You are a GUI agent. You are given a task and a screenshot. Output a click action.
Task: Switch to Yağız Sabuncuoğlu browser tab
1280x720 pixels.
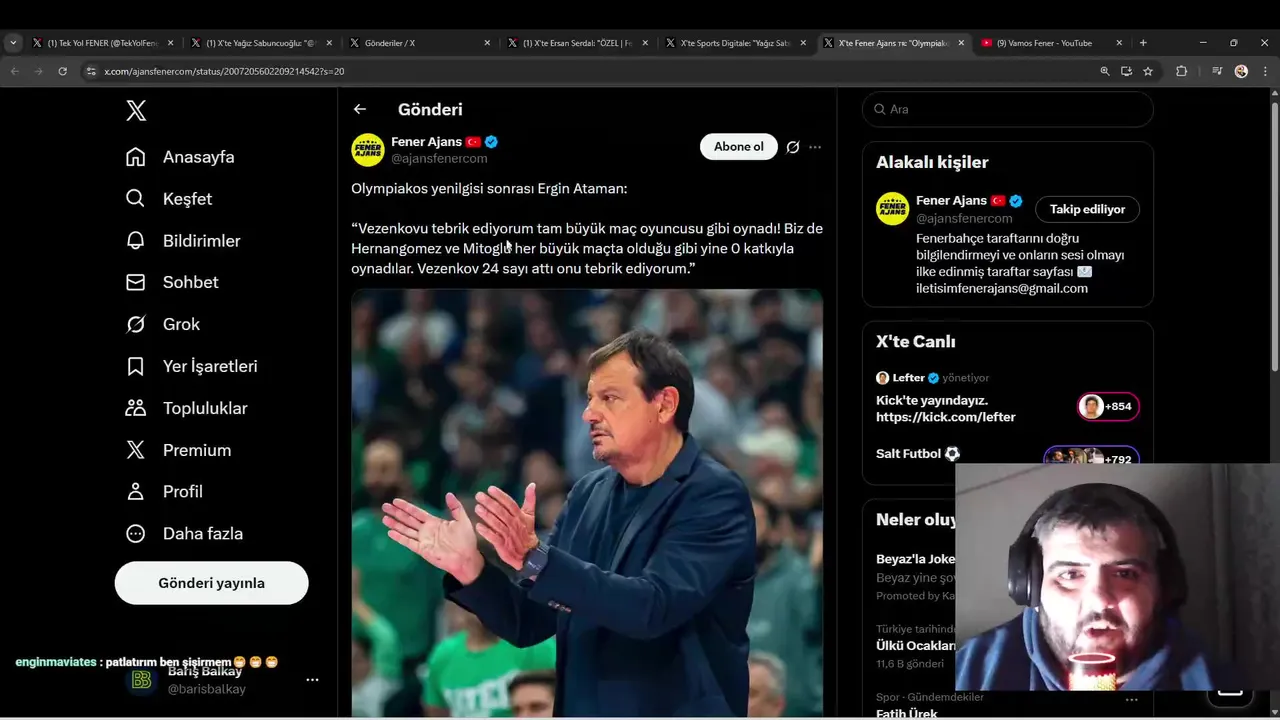click(x=261, y=43)
